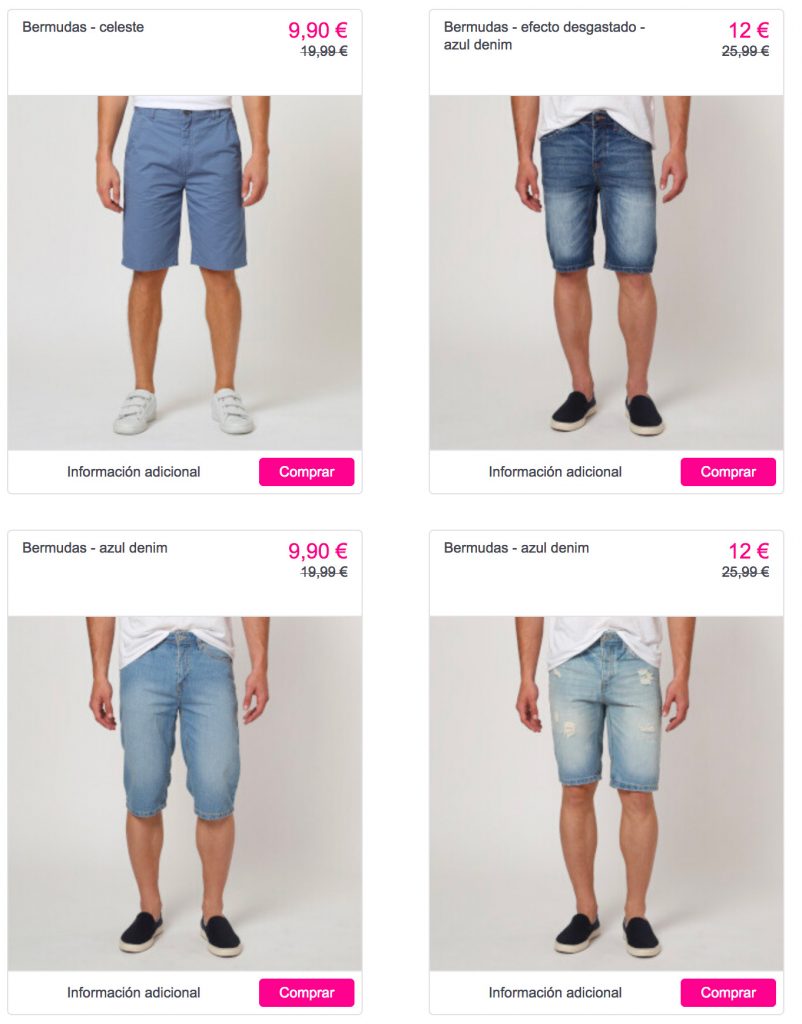
Task: Select the bottom-right 'Bermudas - azul denim' title
Action: point(517,548)
